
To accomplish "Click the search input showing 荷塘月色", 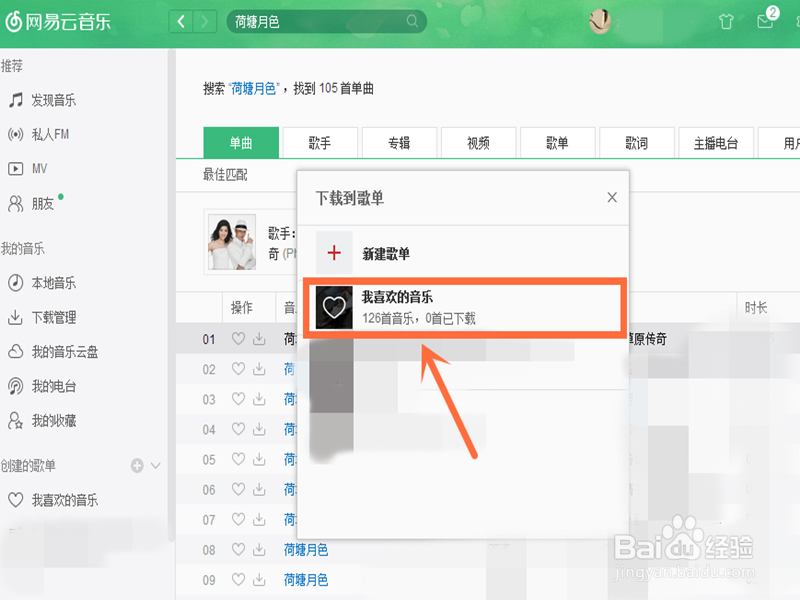I will pyautogui.click(x=320, y=22).
